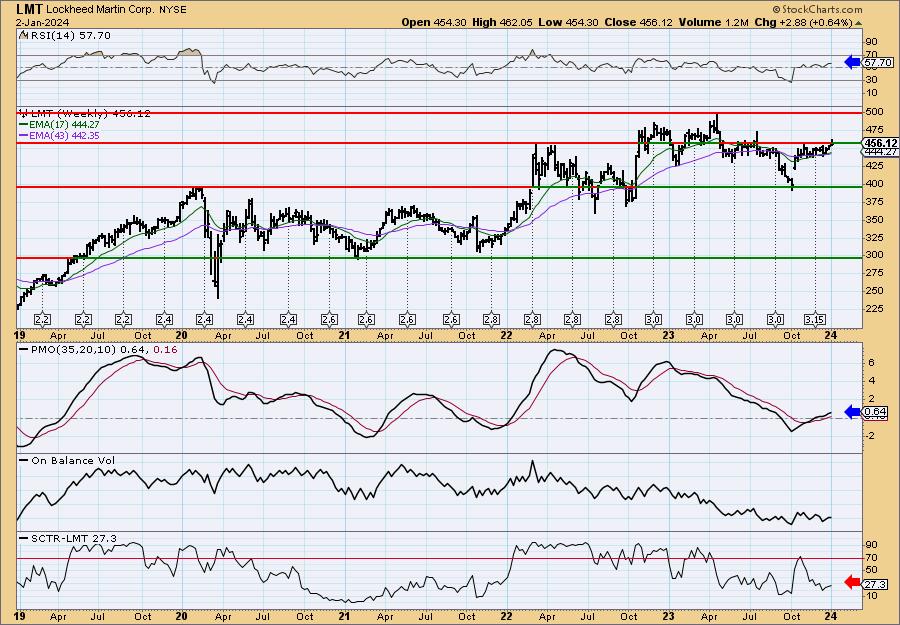
Task: Click the 6 label on the PMO axis
Action: coord(871,362)
